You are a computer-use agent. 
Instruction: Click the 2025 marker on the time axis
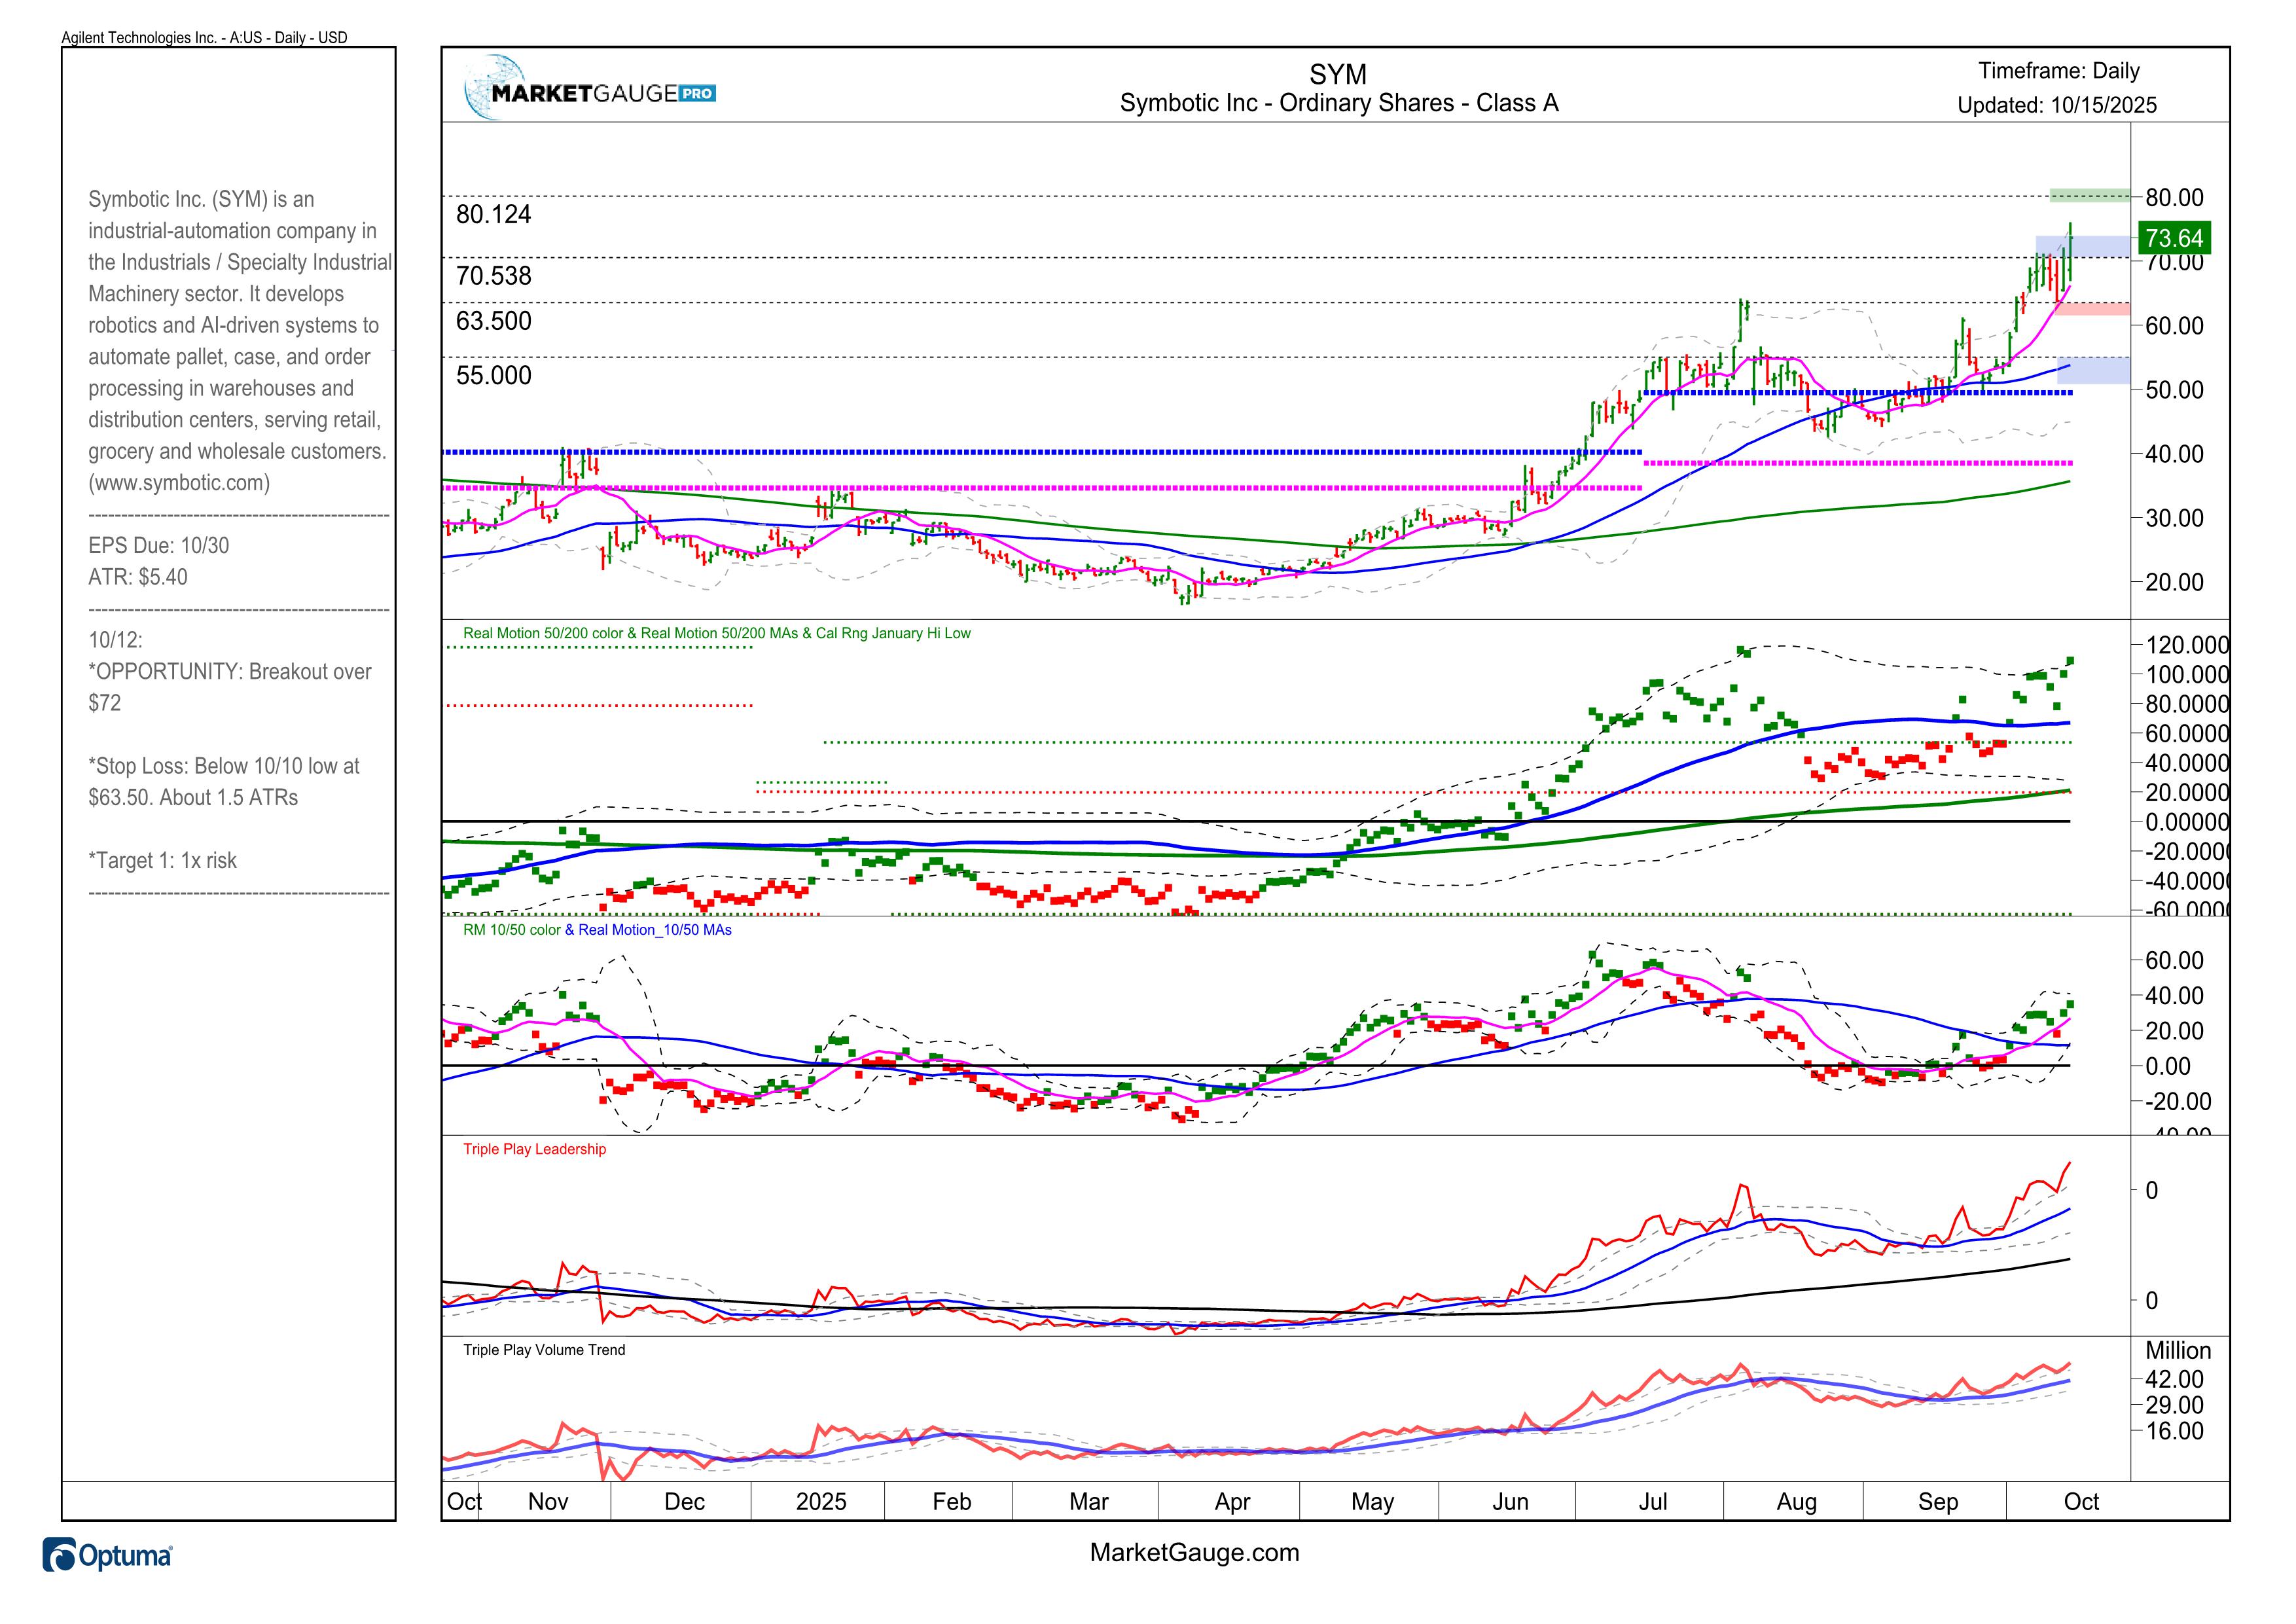(821, 1501)
